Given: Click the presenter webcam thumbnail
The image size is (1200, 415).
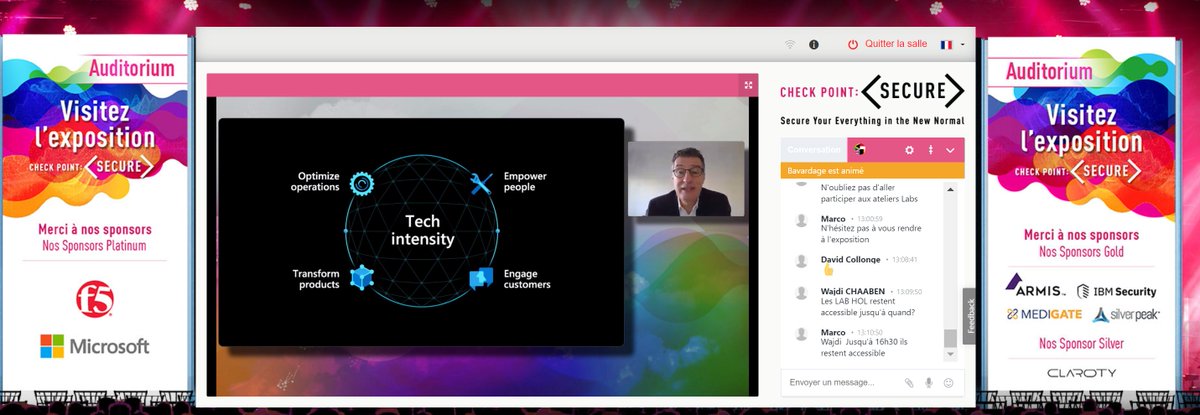Looking at the screenshot, I should coord(686,178).
